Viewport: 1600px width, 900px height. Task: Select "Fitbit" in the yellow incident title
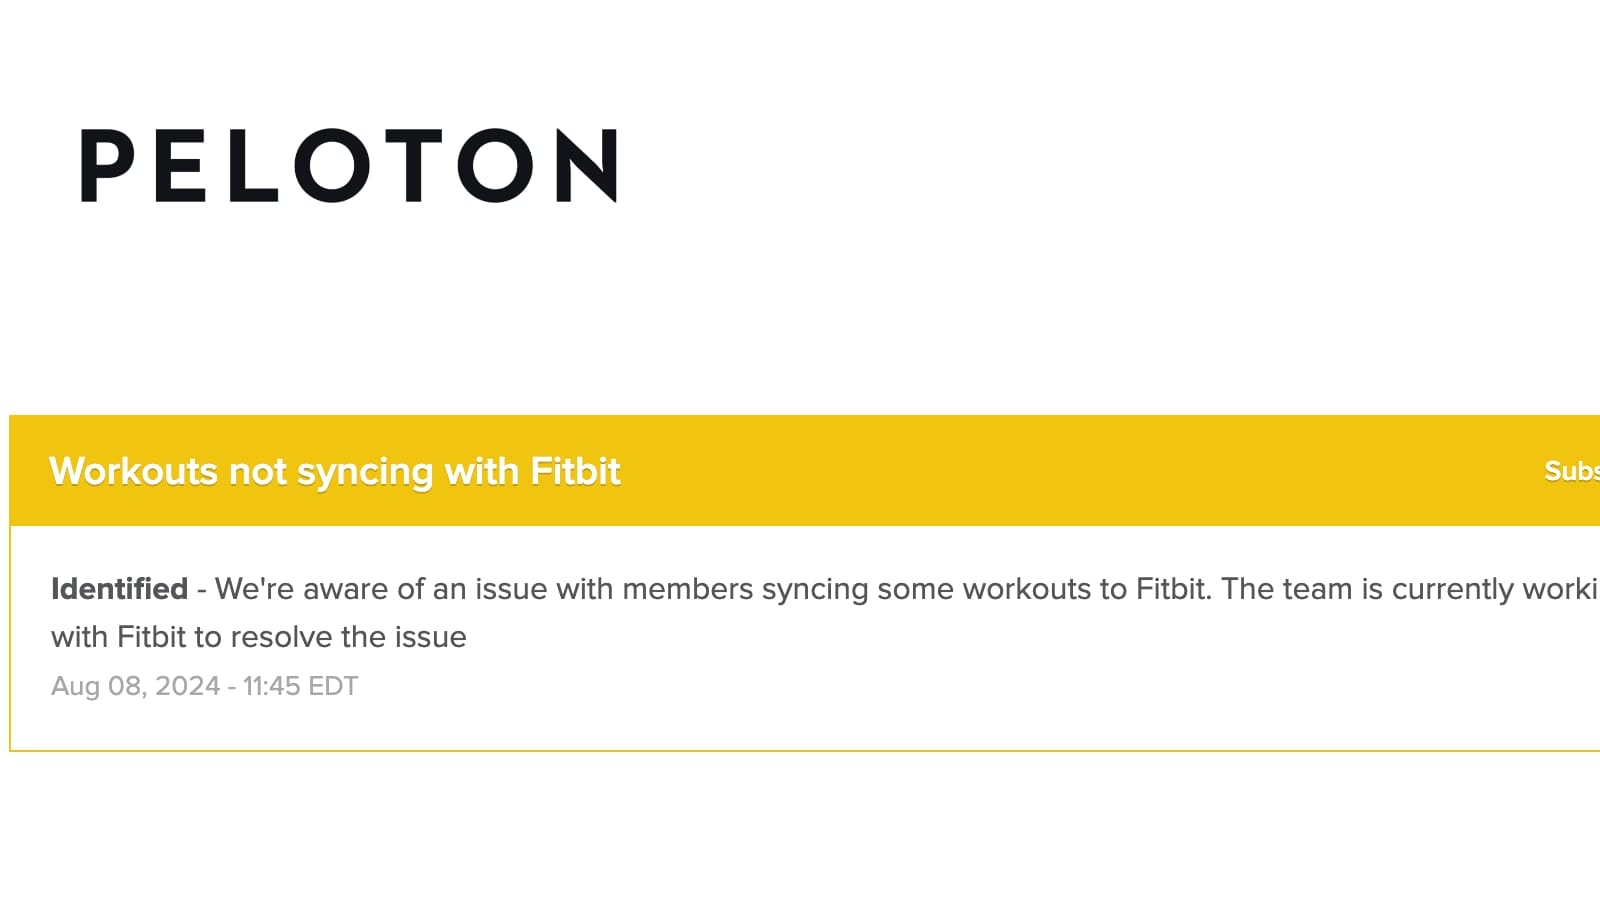pos(575,471)
